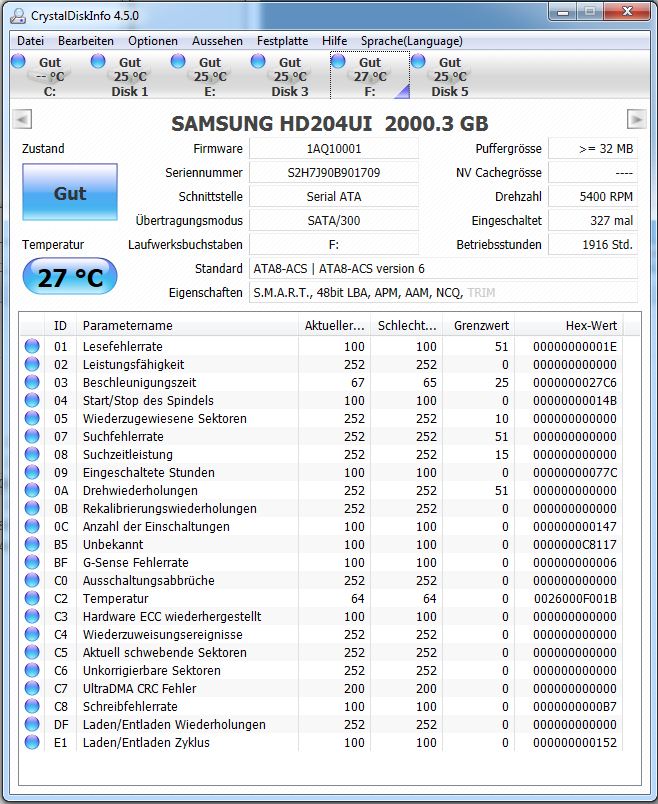Click the serial number S2H7J90B901709
658x804 pixels.
(x=334, y=172)
